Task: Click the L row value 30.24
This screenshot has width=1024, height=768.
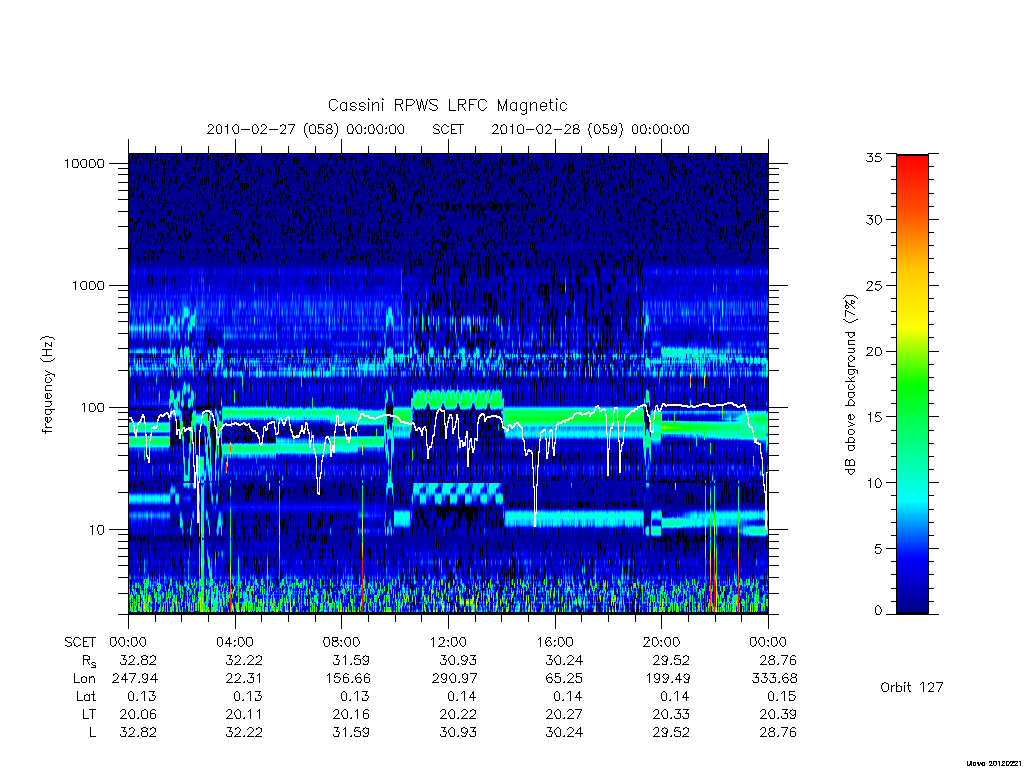Action: 564,733
